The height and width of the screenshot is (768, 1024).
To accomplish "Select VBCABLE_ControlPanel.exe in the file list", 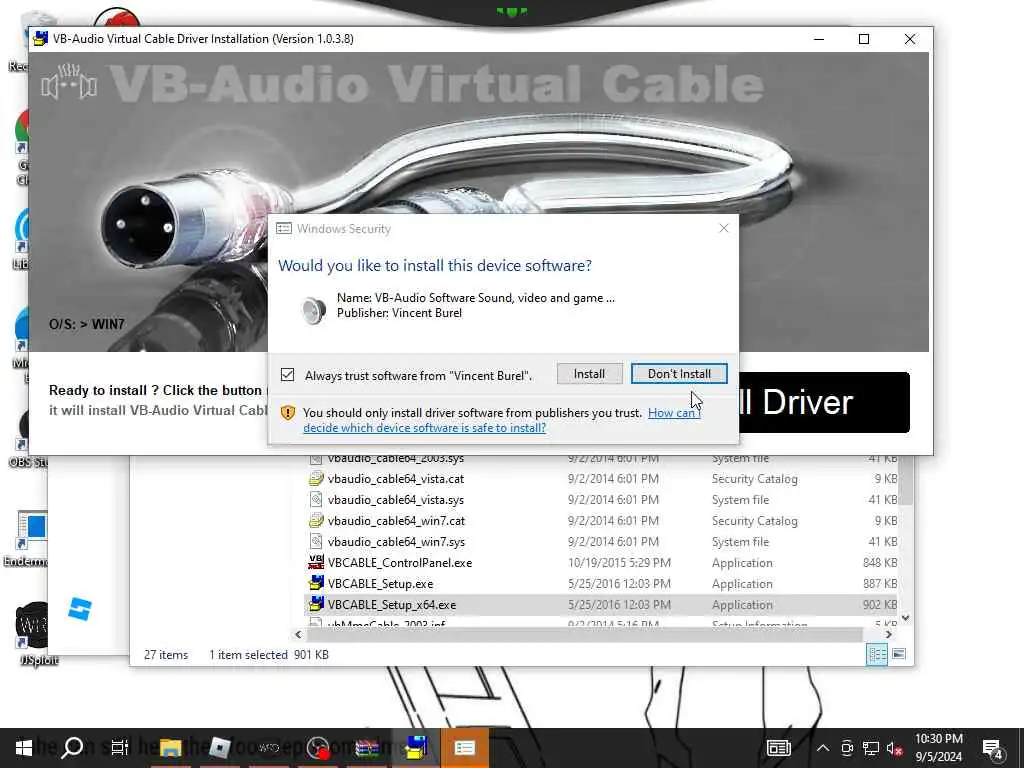I will (400, 562).
